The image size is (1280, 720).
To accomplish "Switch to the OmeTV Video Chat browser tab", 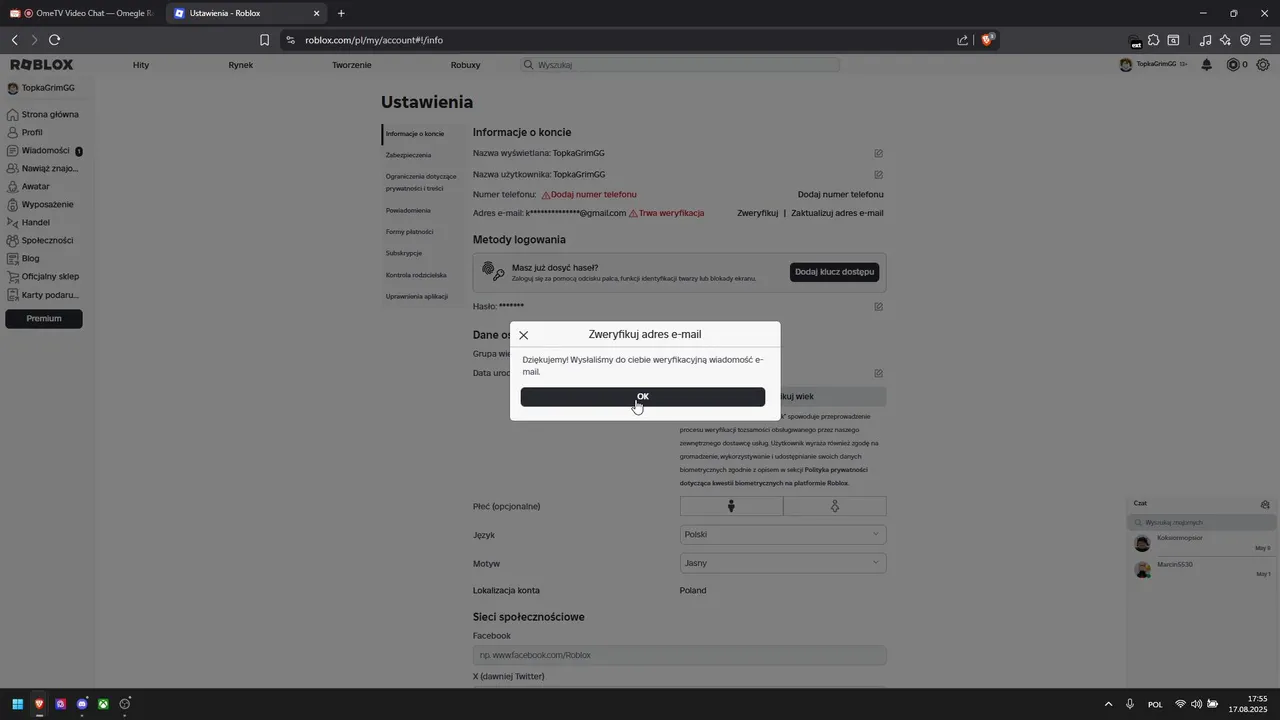I will pos(82,13).
